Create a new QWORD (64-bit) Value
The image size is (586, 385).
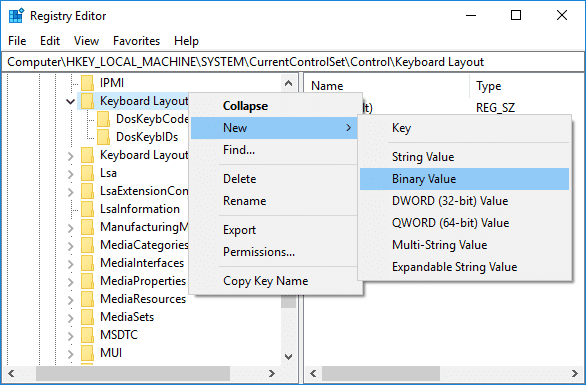pyautogui.click(x=465, y=223)
